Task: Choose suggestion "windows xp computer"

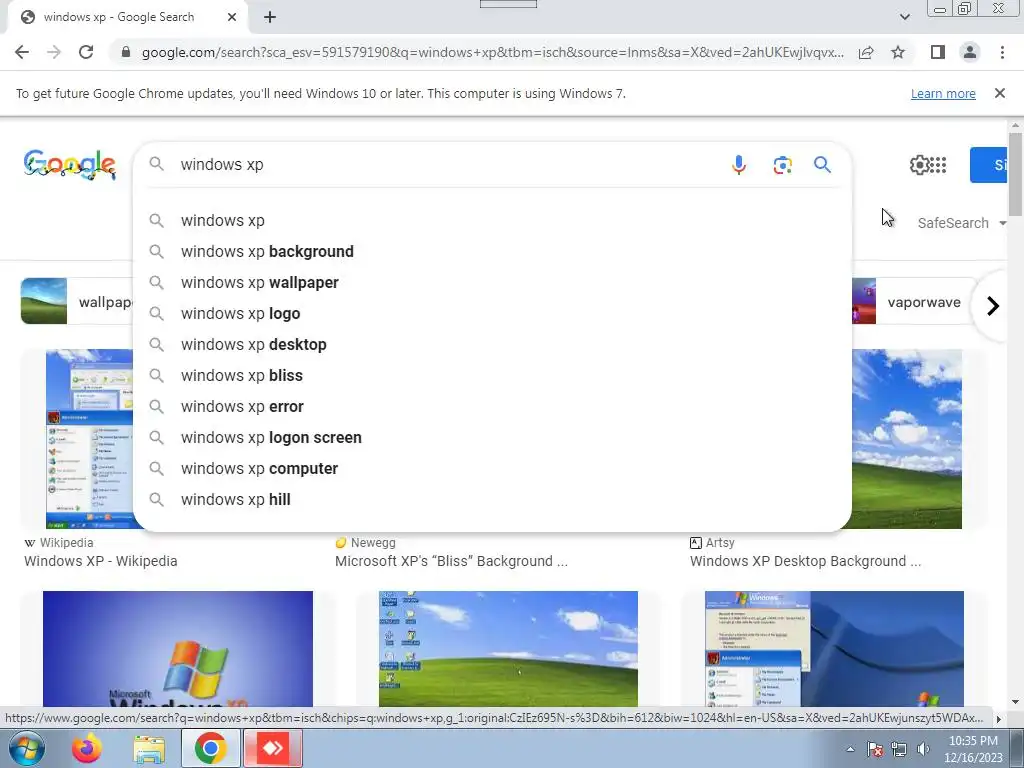Action: click(x=492, y=469)
